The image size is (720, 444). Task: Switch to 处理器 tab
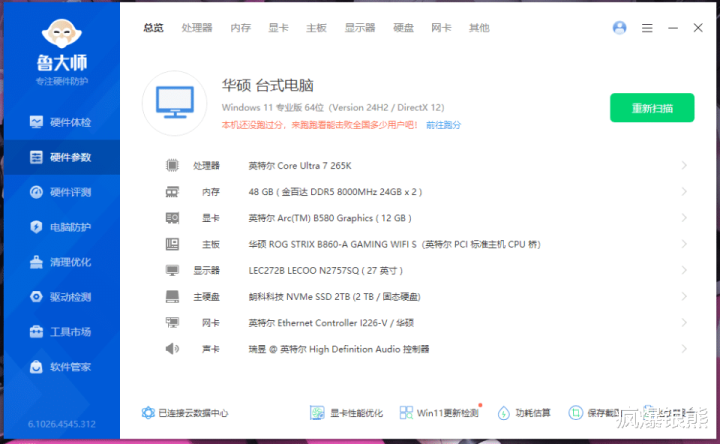tap(197, 28)
